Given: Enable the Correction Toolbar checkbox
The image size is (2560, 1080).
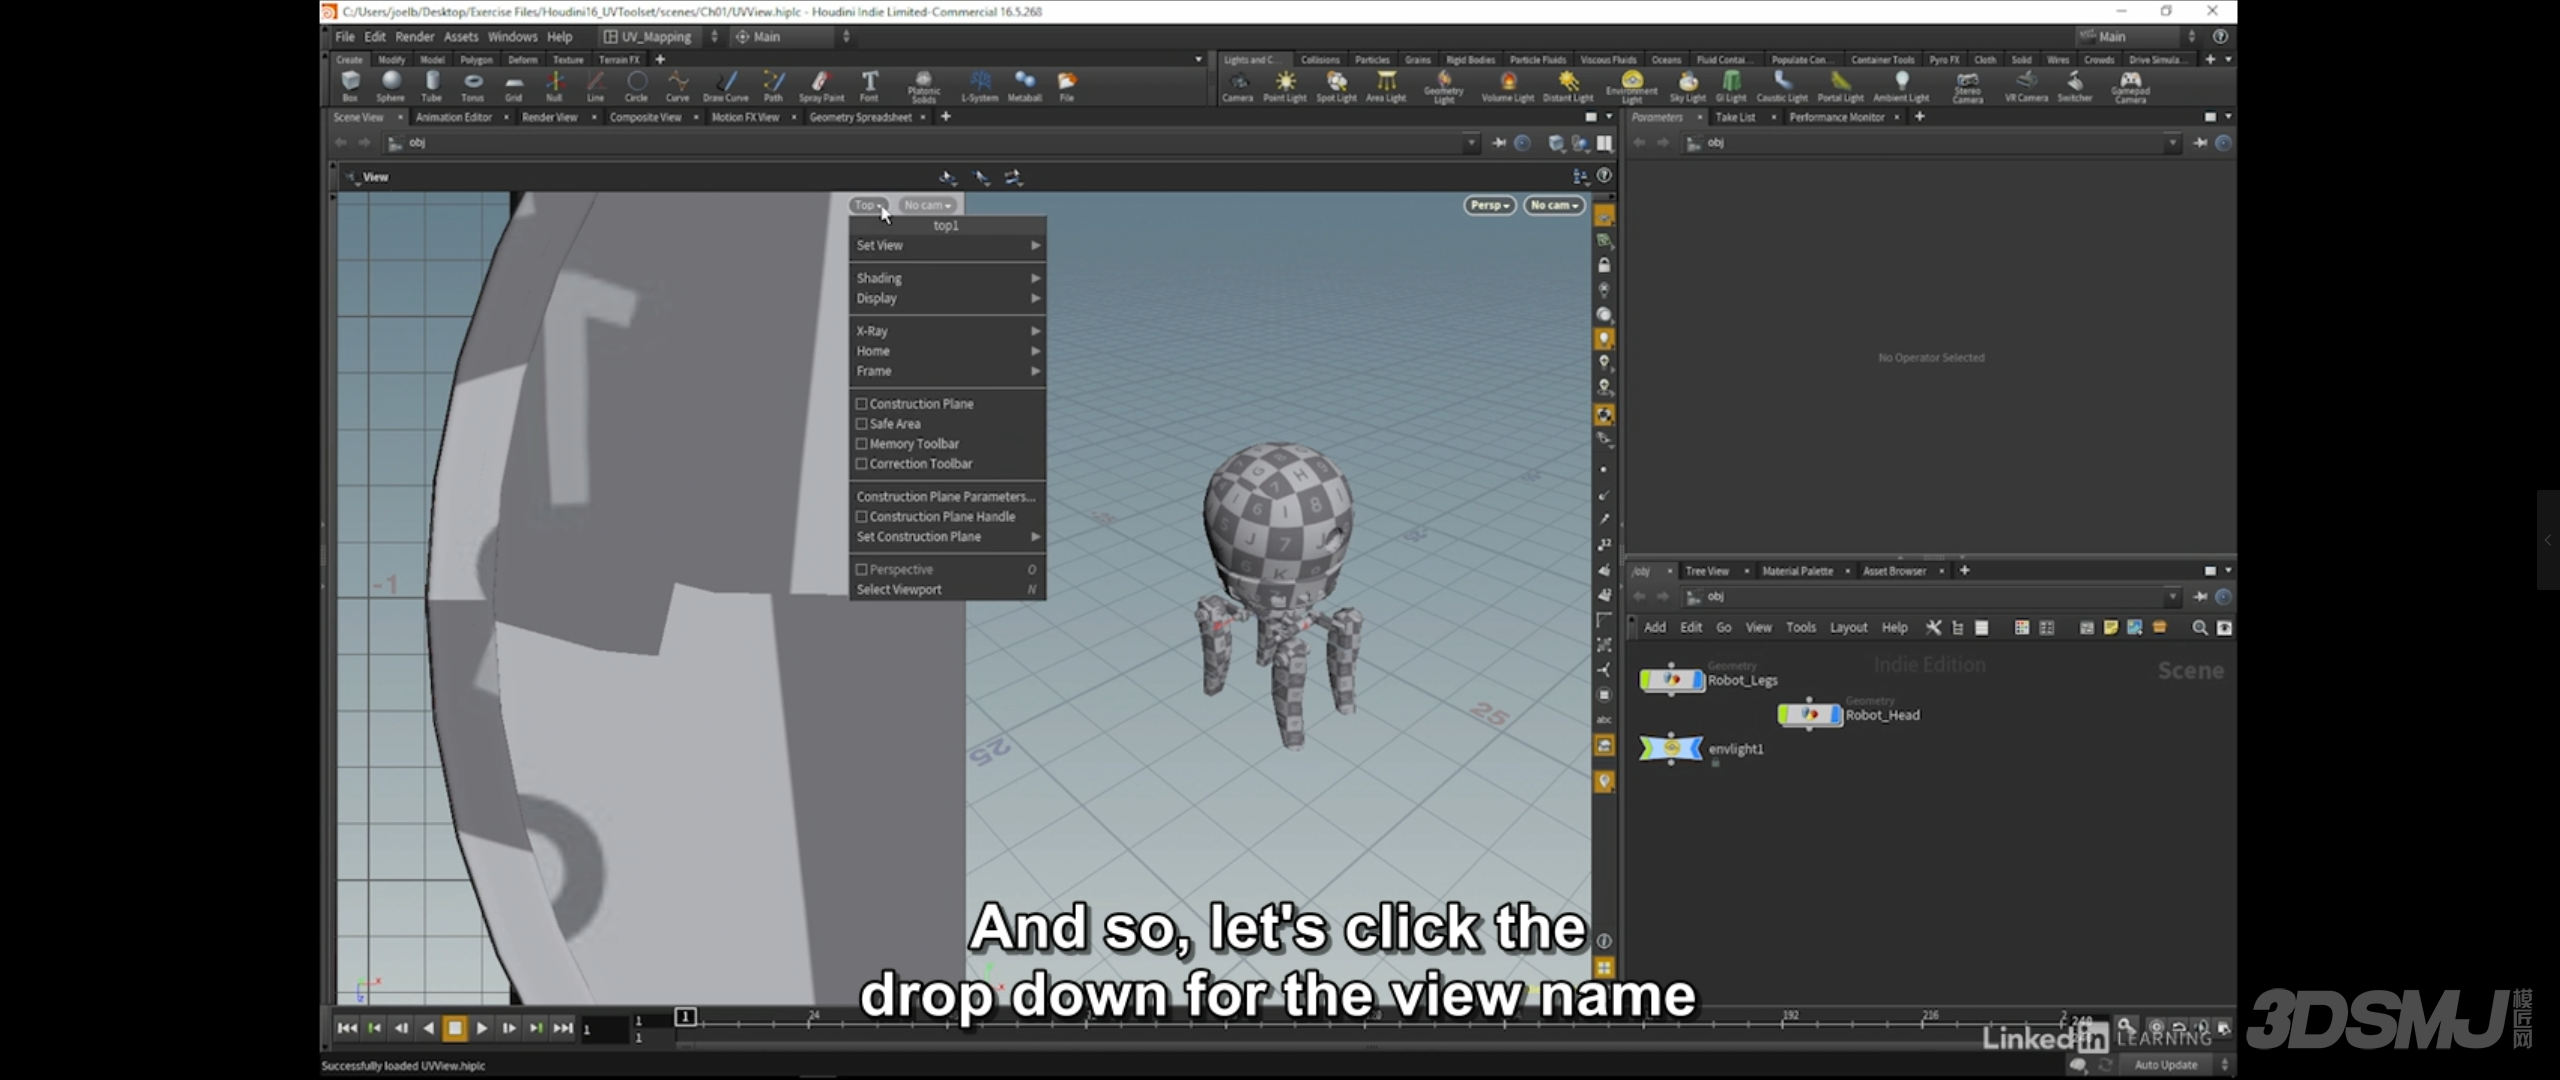Looking at the screenshot, I should coord(861,464).
